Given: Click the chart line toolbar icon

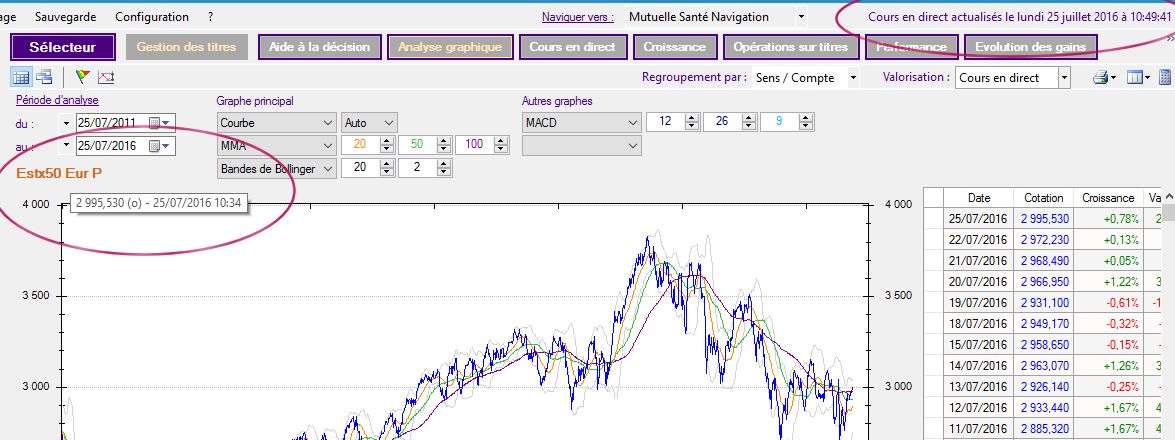Looking at the screenshot, I should pos(106,77).
